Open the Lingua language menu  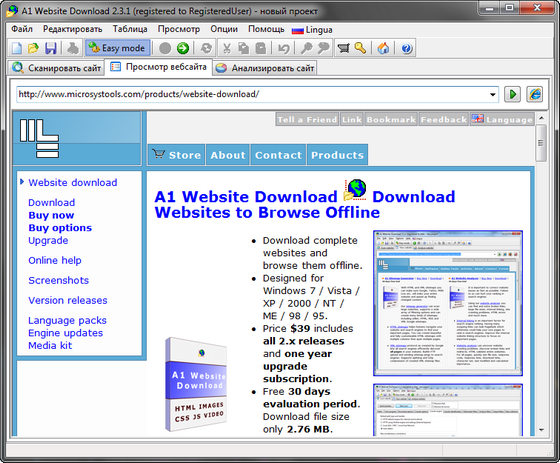[312, 30]
